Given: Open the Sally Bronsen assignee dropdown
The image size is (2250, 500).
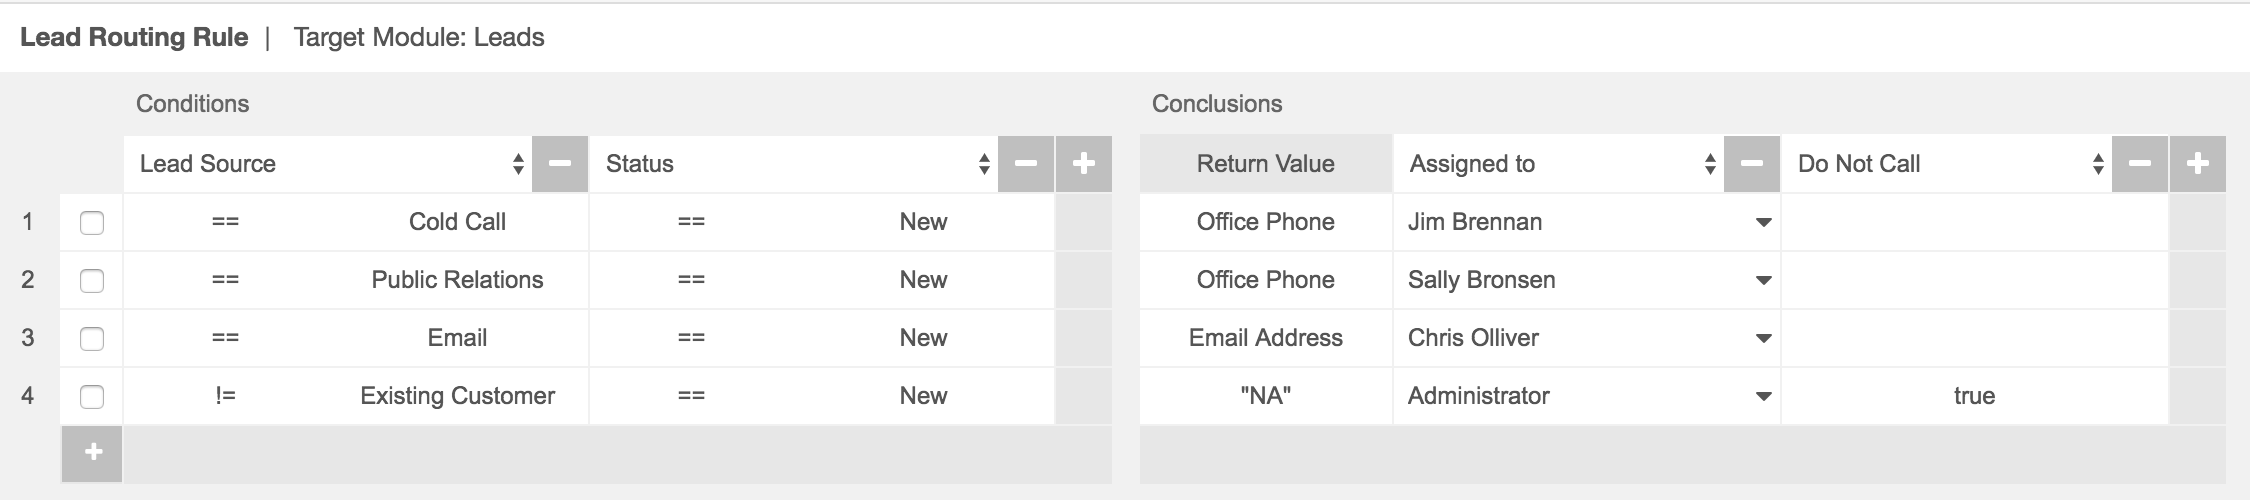Looking at the screenshot, I should point(1764,280).
